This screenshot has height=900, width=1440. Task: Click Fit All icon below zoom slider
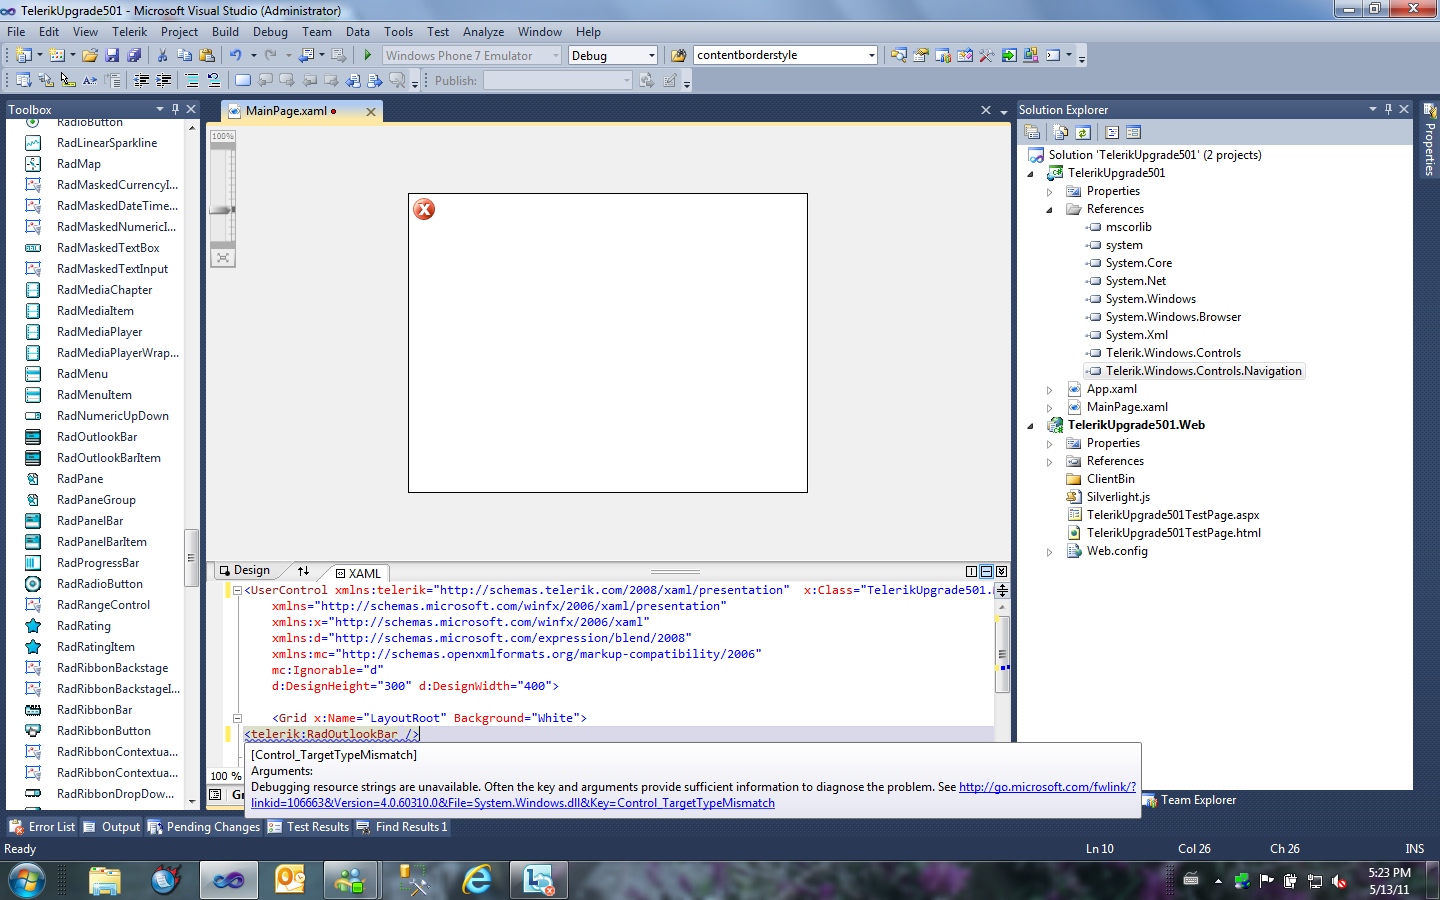(x=223, y=257)
